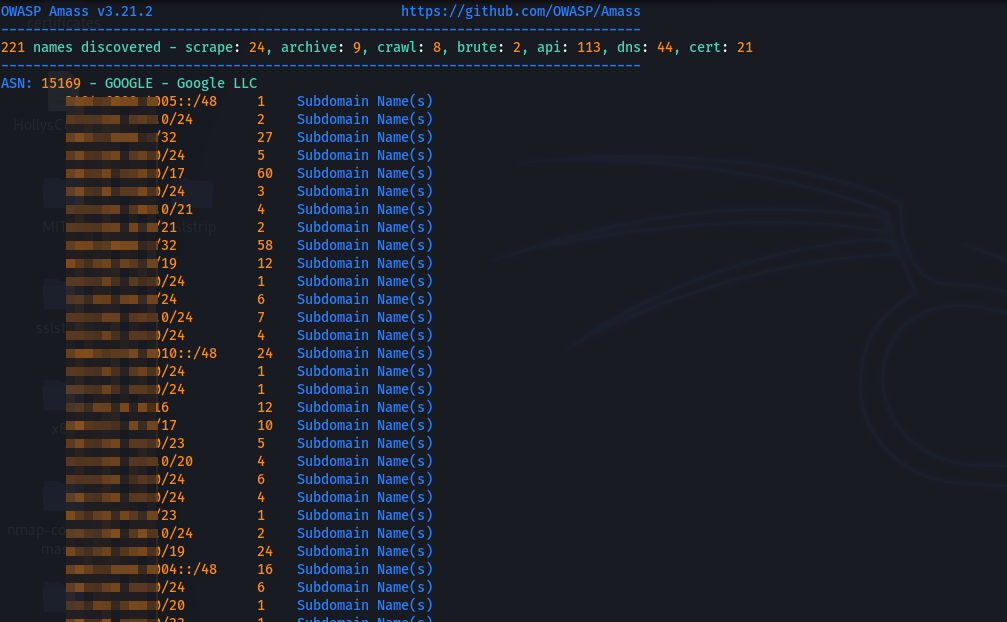Click the 'archive: 9' statistic
The image size is (1007, 622).
(320, 47)
